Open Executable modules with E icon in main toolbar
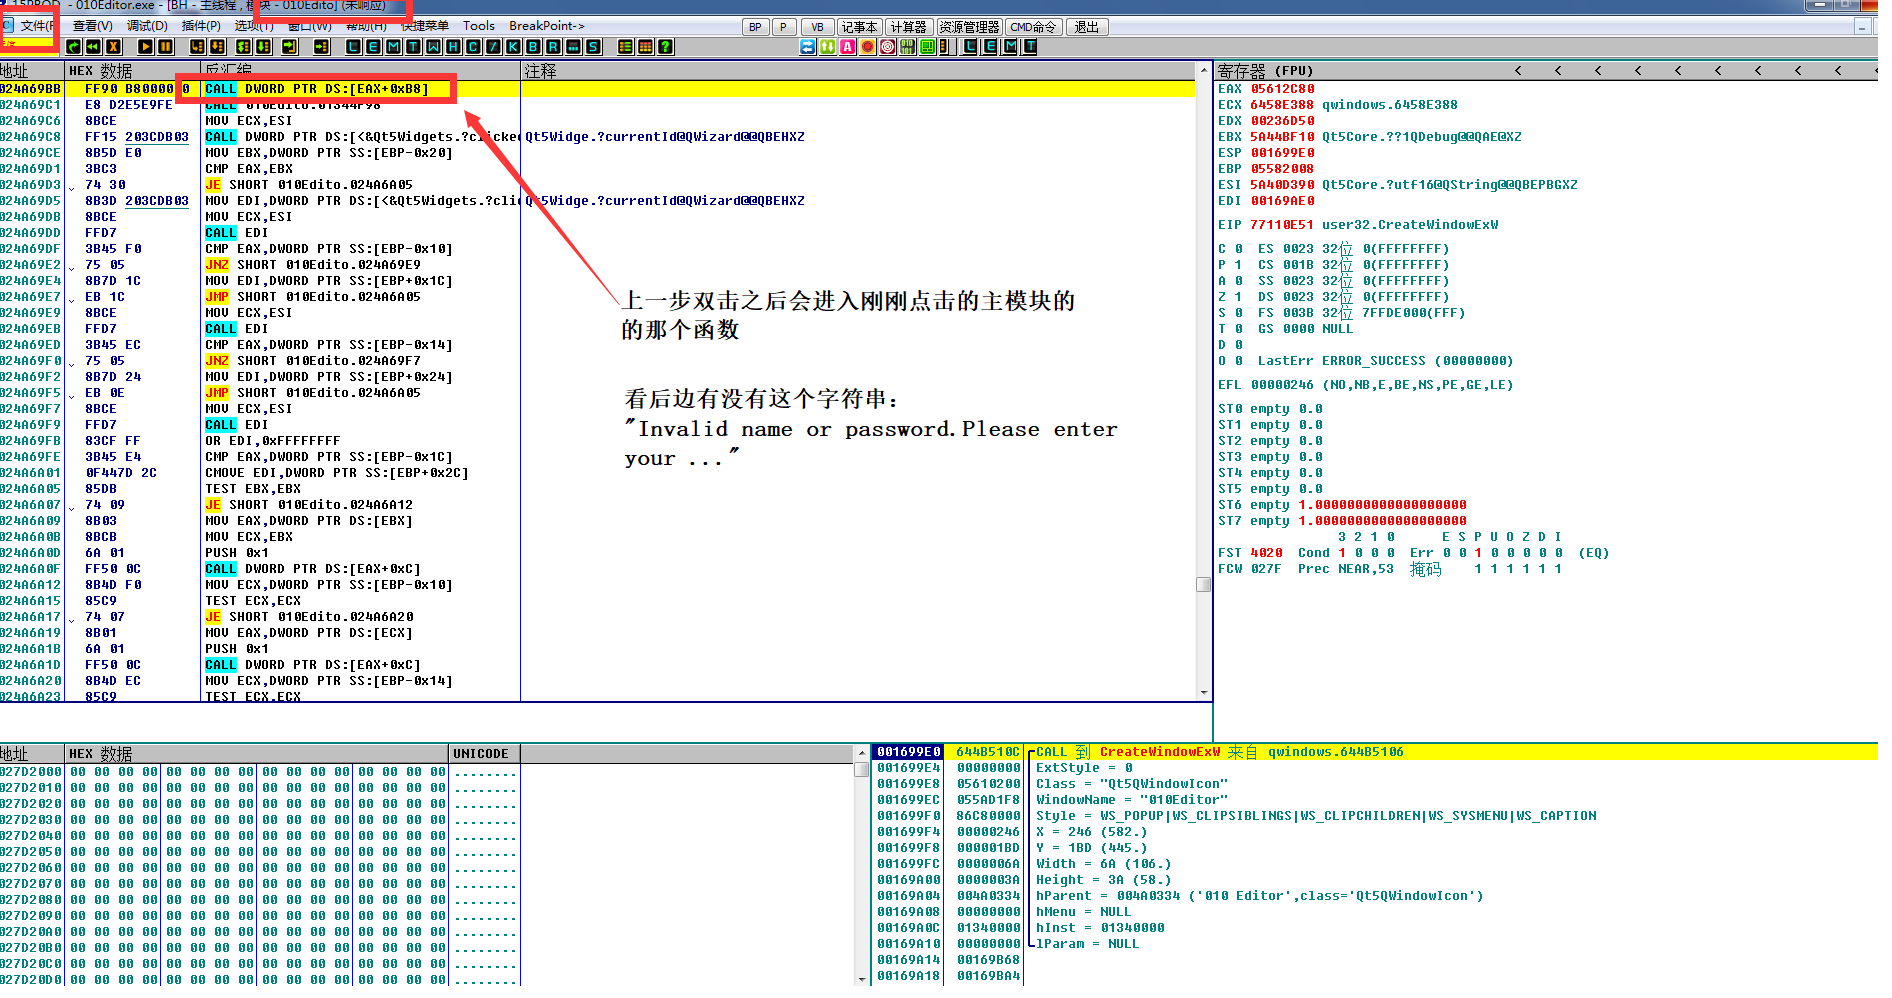Viewport: 1892px width, 998px height. (x=373, y=46)
